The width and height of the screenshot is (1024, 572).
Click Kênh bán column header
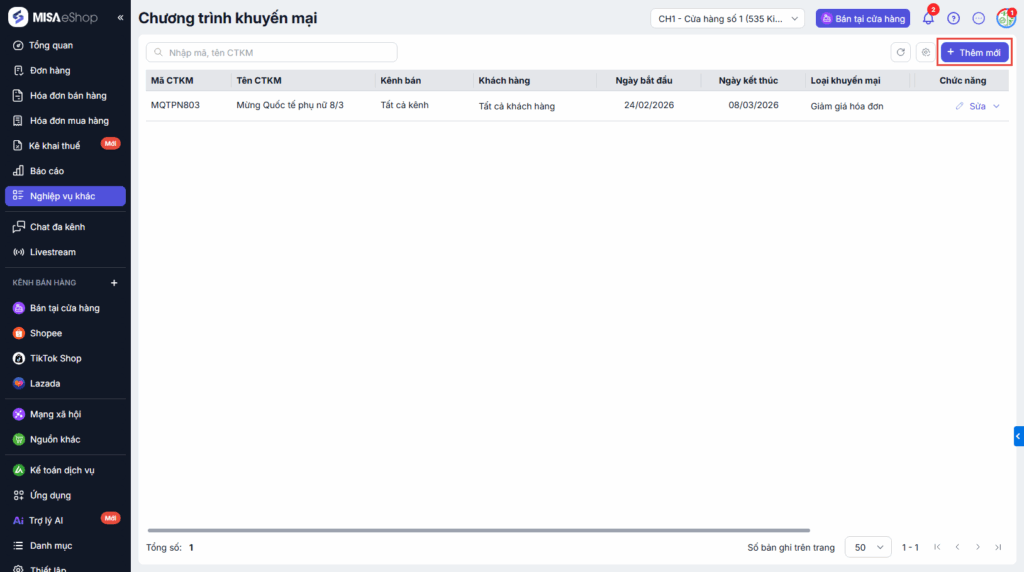coord(400,80)
